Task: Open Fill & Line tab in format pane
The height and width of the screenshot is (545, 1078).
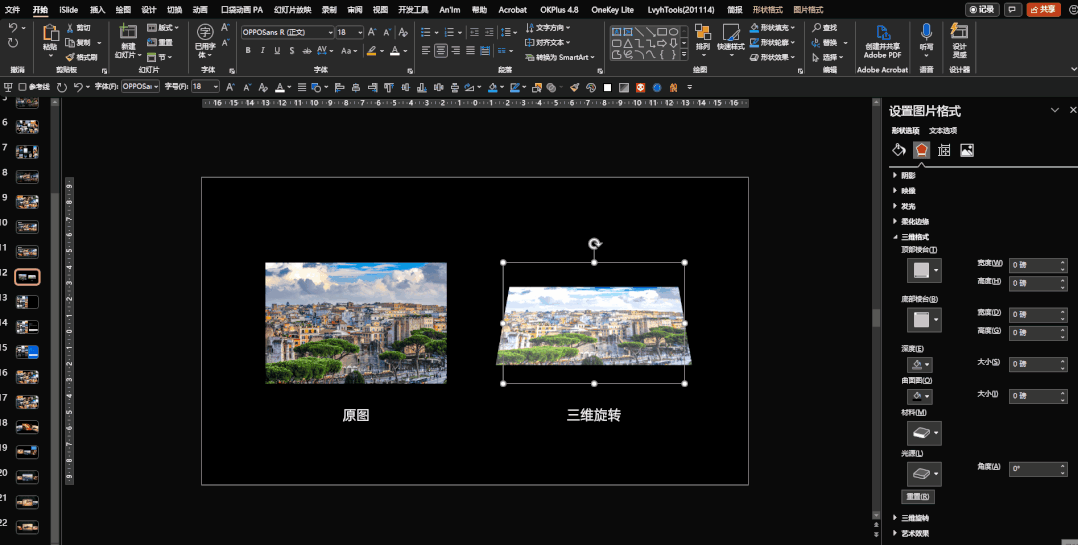Action: point(899,150)
